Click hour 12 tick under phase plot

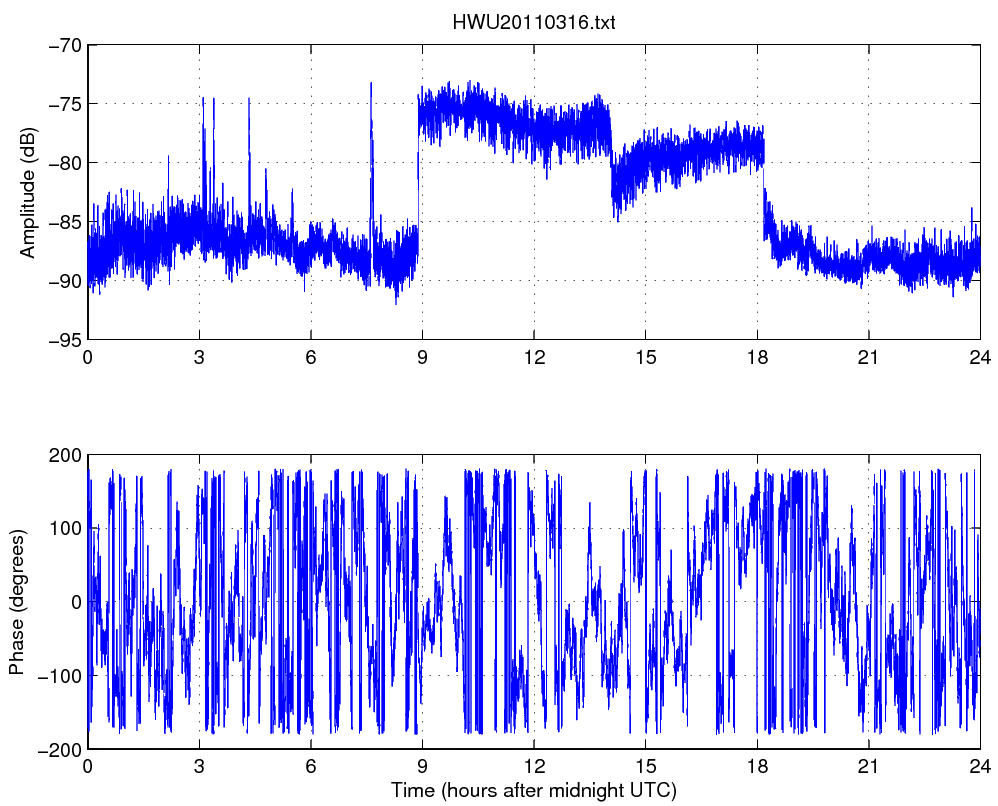[x=534, y=766]
